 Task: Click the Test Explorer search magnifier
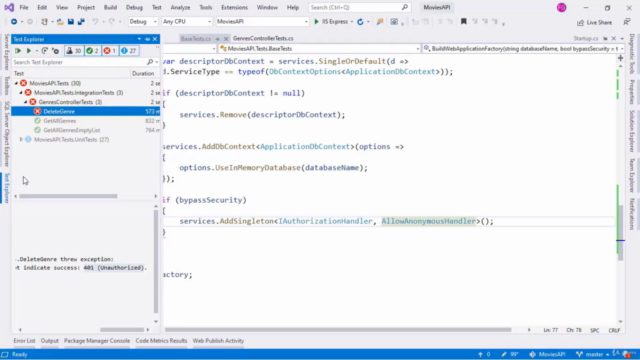tap(150, 62)
